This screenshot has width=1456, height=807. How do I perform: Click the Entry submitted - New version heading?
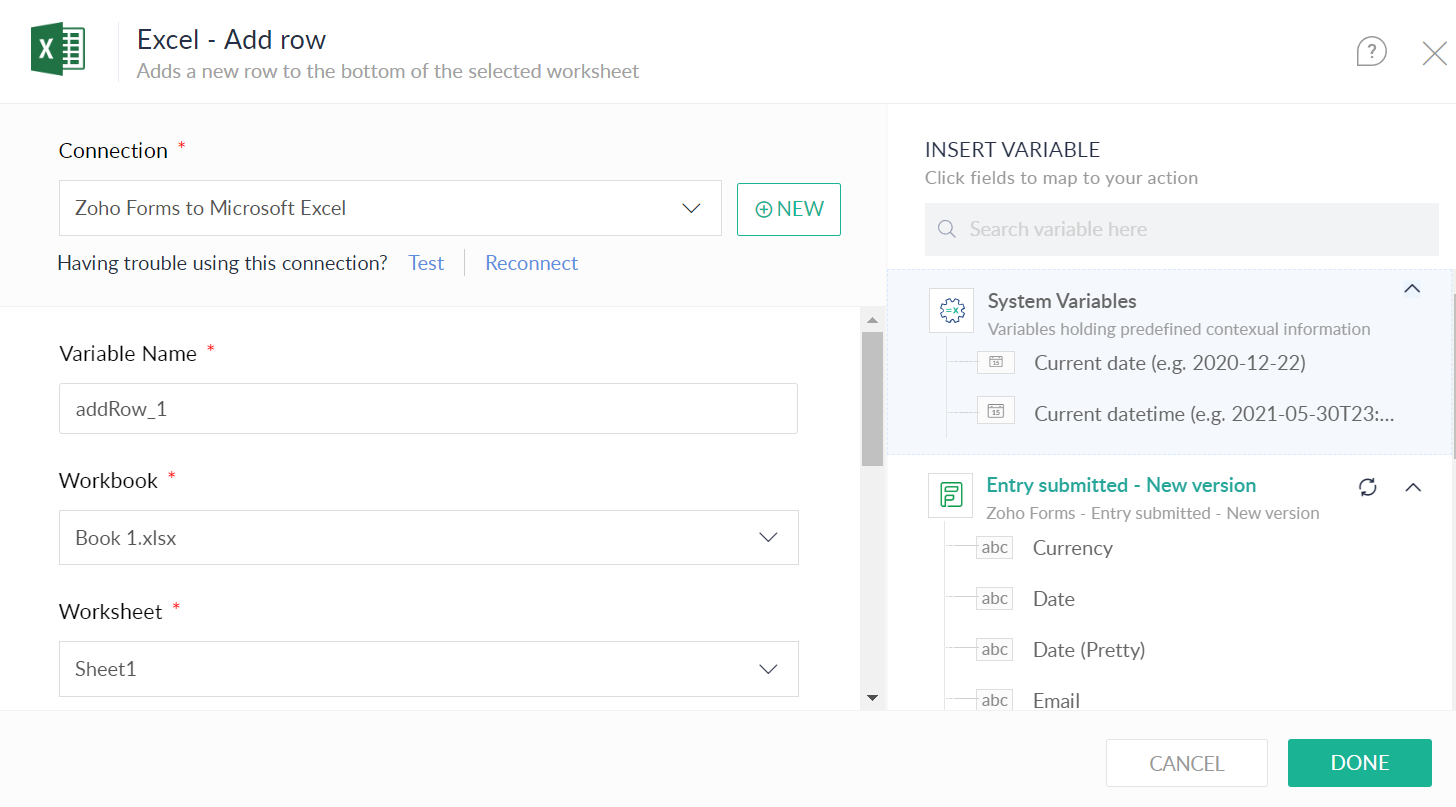point(1121,485)
